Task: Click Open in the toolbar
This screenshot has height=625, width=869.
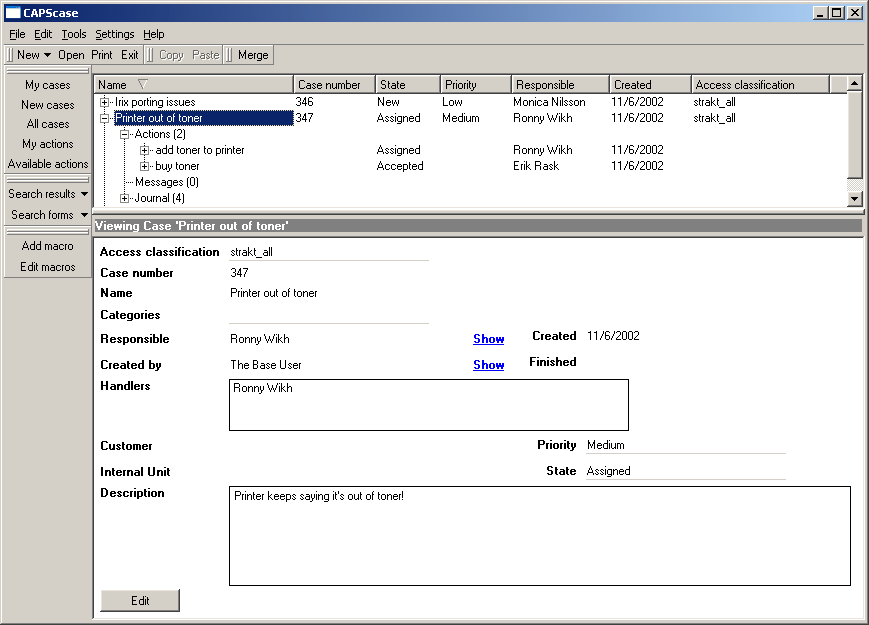Action: coord(71,55)
